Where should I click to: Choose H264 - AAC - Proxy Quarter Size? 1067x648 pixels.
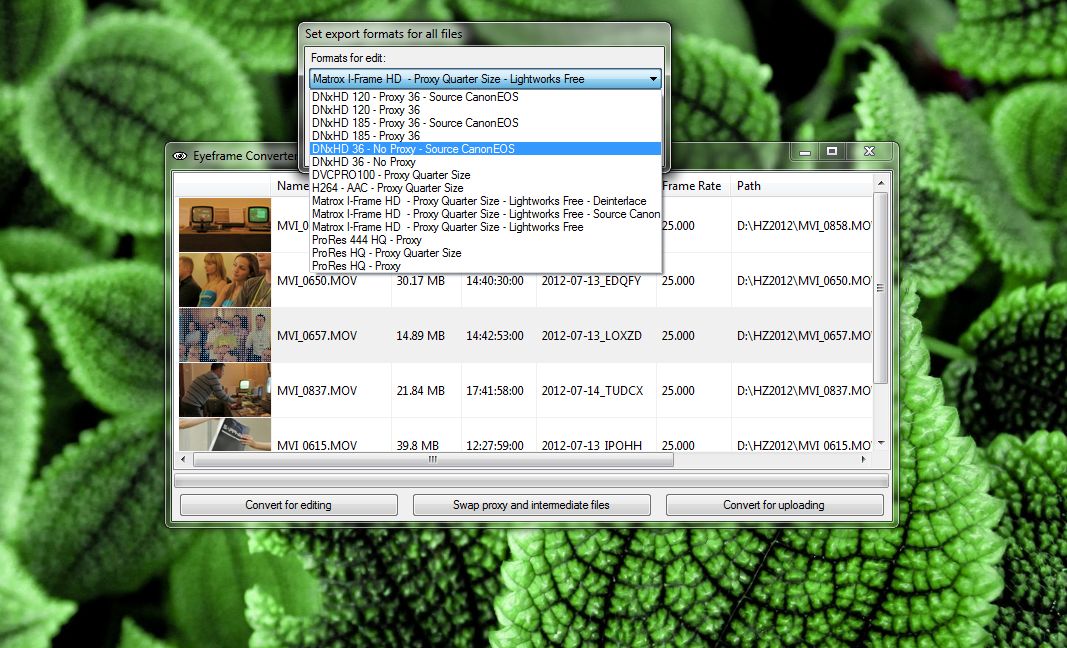[485, 188]
